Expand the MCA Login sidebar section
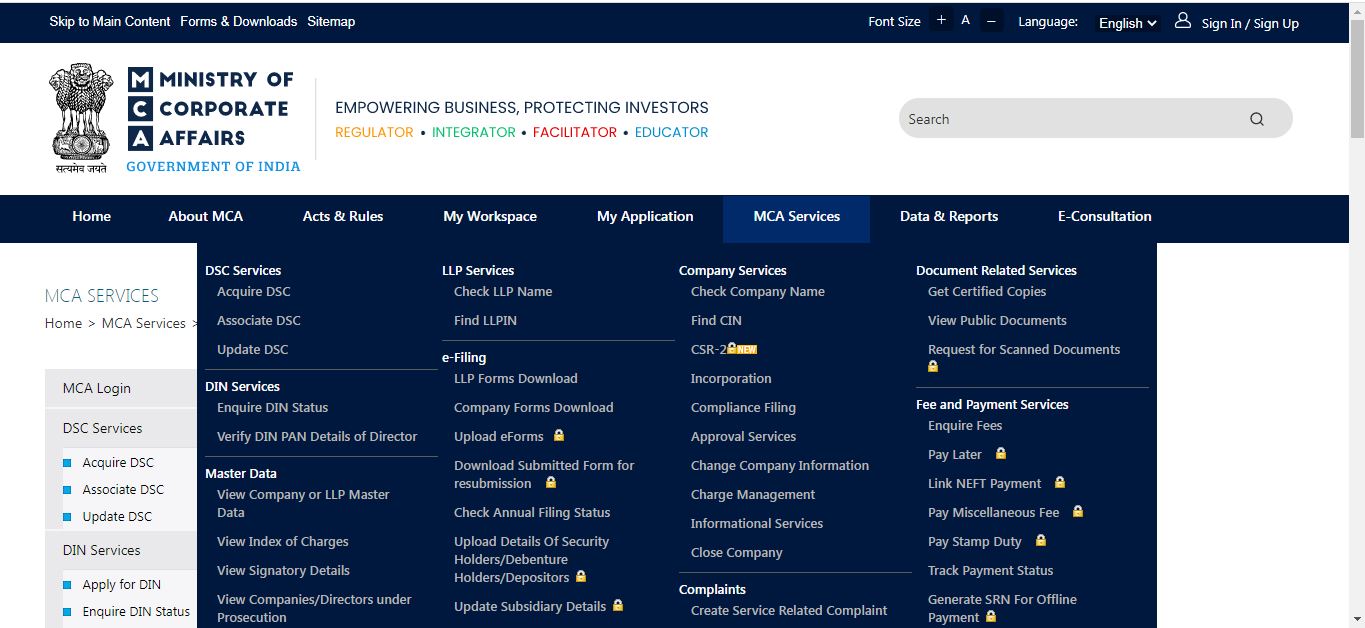The image size is (1365, 628). tap(97, 388)
